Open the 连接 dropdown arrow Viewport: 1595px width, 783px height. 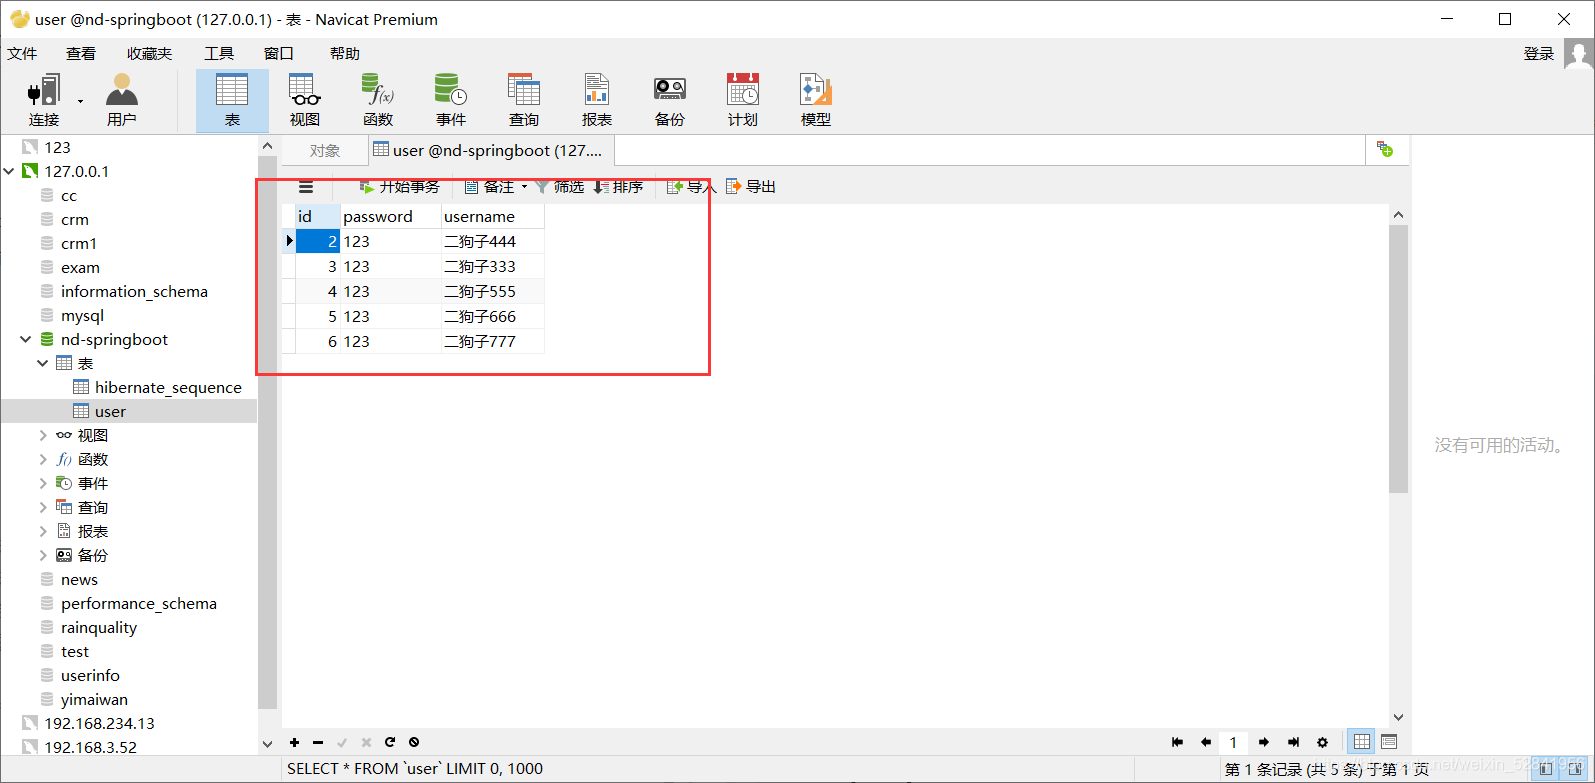pos(80,101)
